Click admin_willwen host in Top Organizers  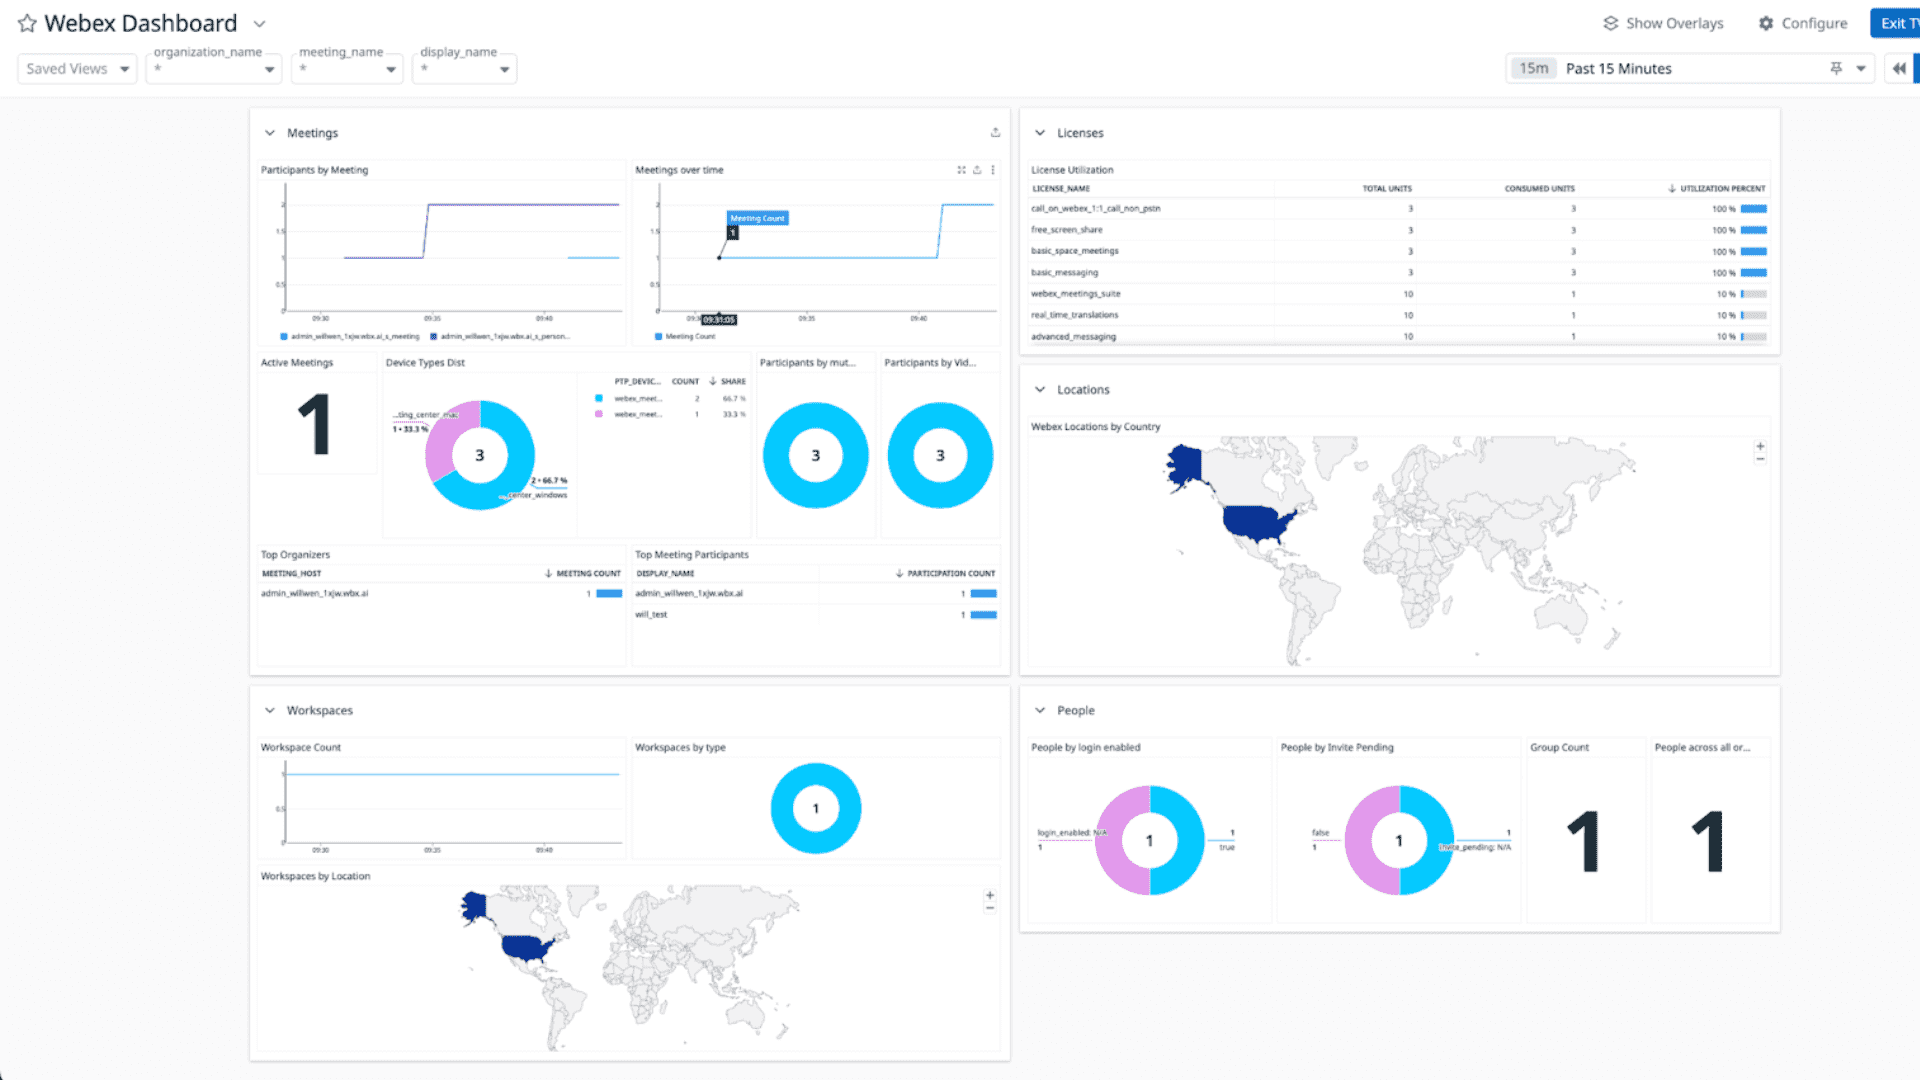click(x=314, y=594)
